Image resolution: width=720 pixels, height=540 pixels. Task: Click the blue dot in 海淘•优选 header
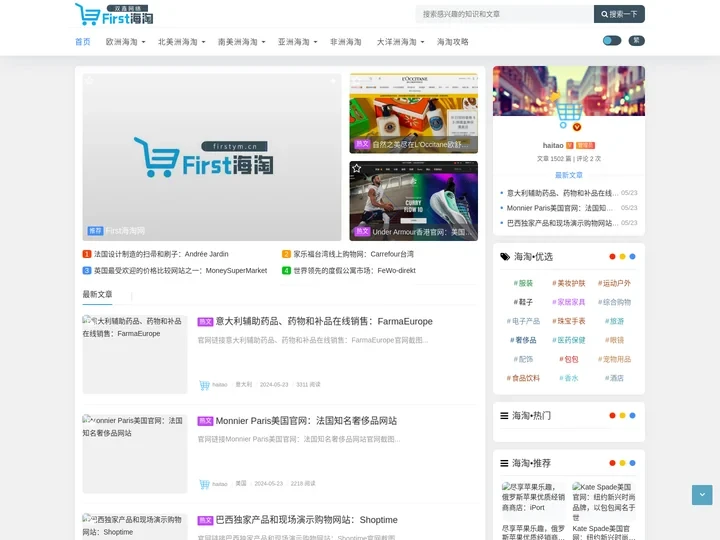632,257
